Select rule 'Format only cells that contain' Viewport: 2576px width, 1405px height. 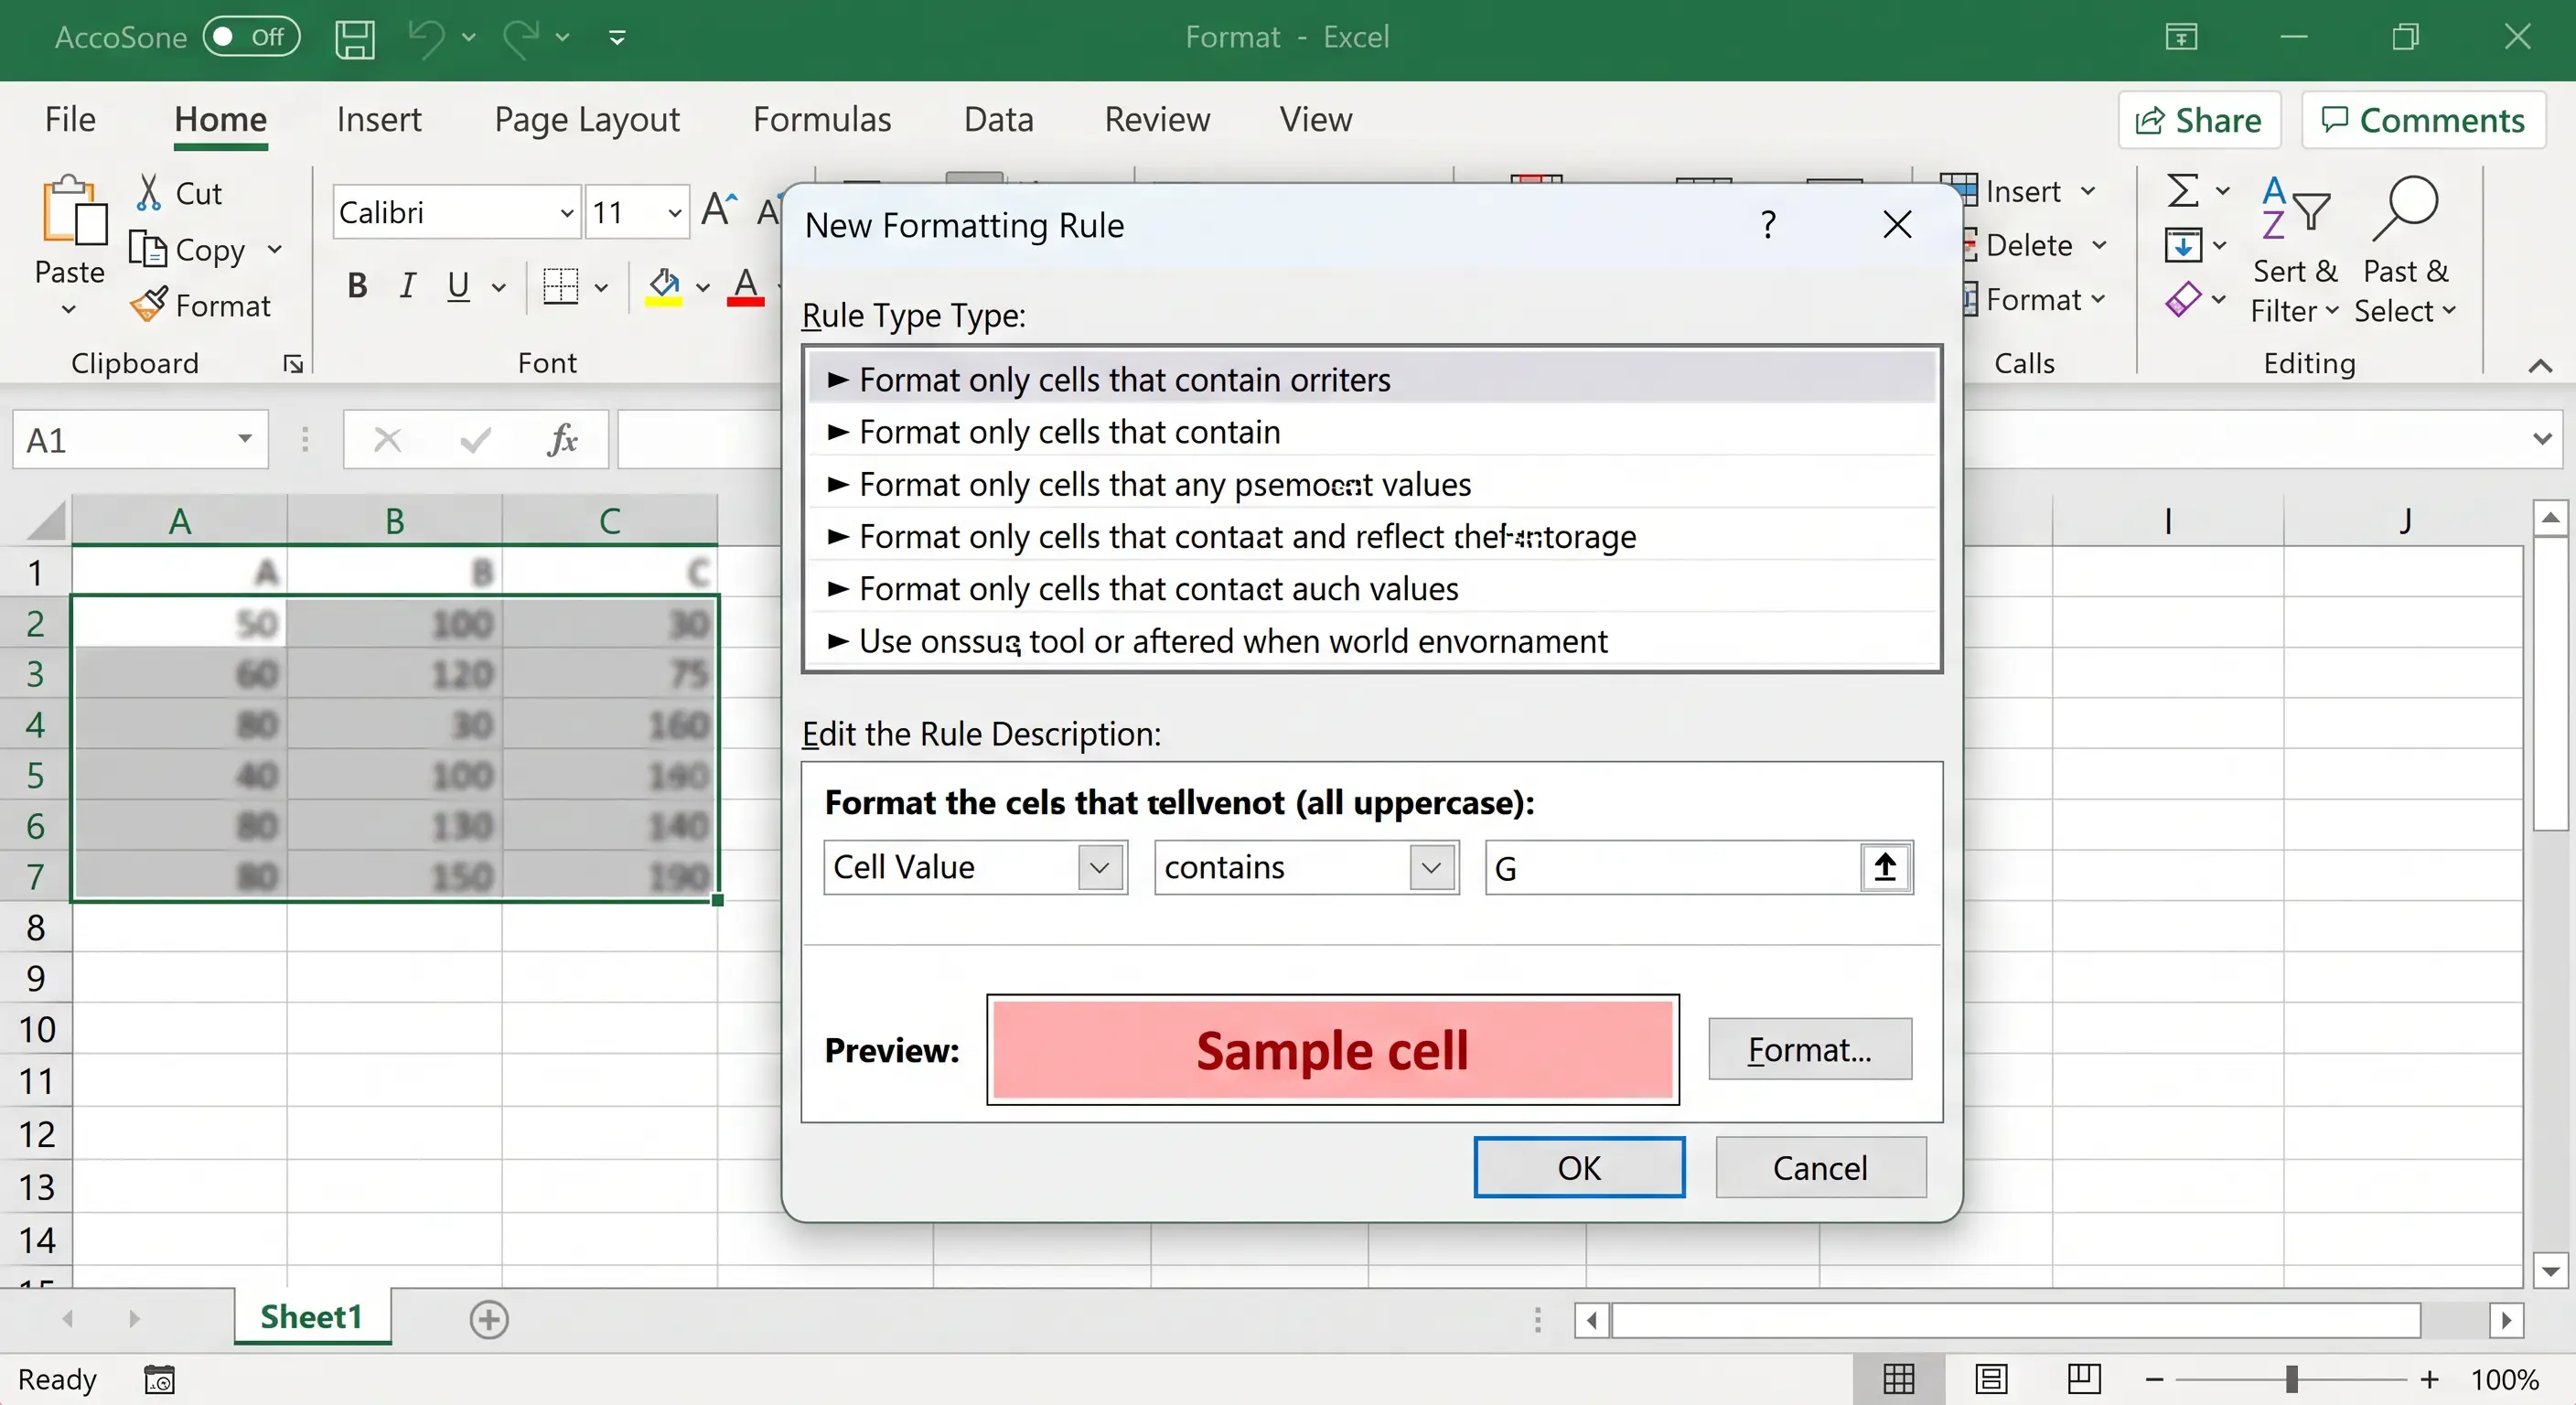point(1371,432)
